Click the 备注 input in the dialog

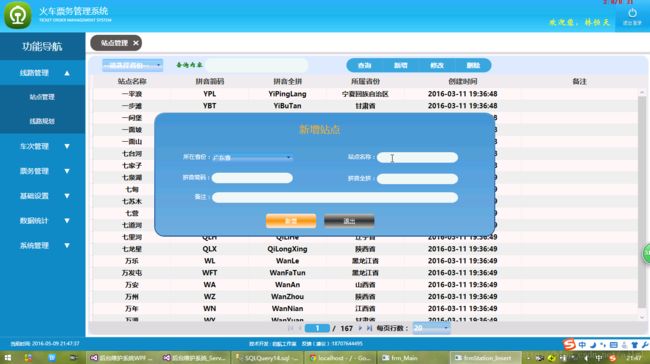point(335,197)
